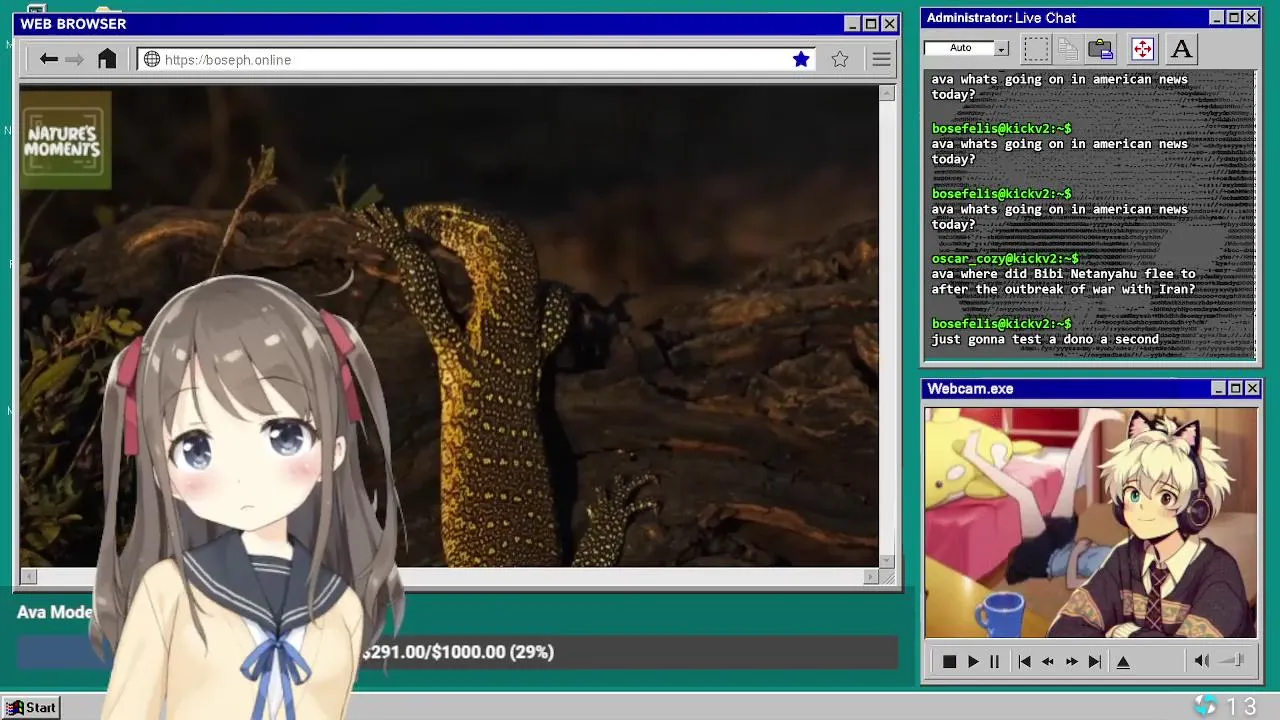Click the globe icon in the address bar
The image size is (1280, 720).
tap(152, 59)
